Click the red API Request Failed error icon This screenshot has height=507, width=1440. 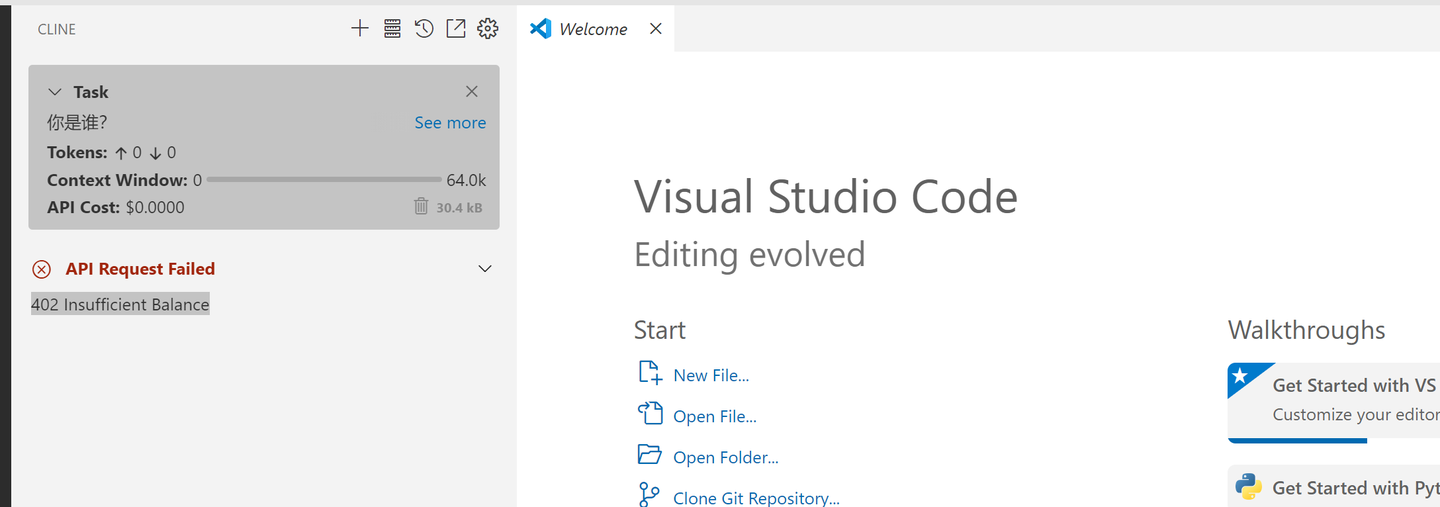(x=42, y=269)
